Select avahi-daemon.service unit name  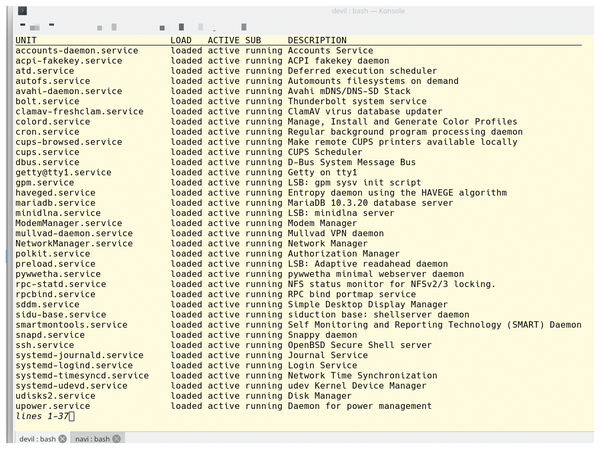pos(69,91)
